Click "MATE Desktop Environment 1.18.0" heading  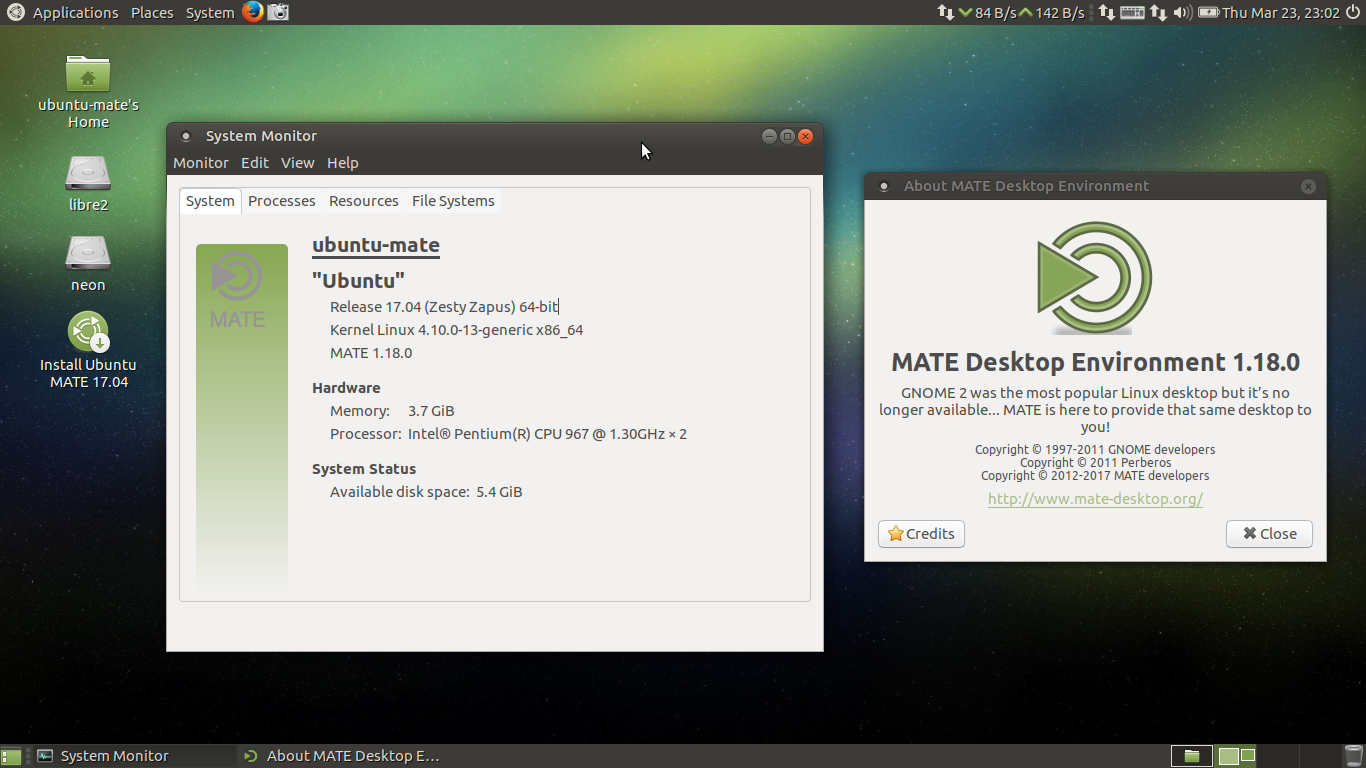tap(1095, 362)
